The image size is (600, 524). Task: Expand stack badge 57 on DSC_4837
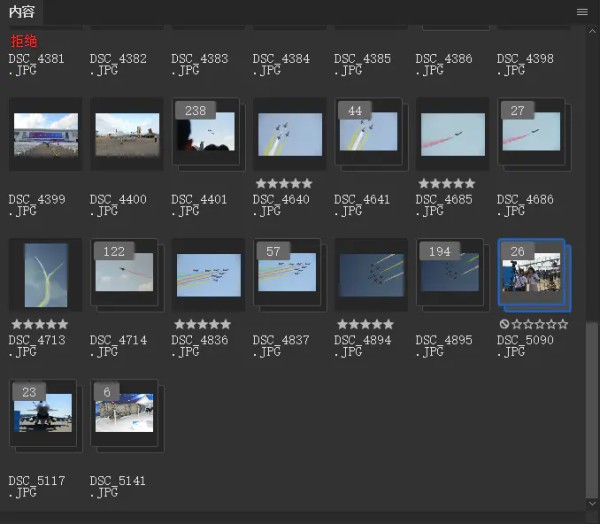273,251
